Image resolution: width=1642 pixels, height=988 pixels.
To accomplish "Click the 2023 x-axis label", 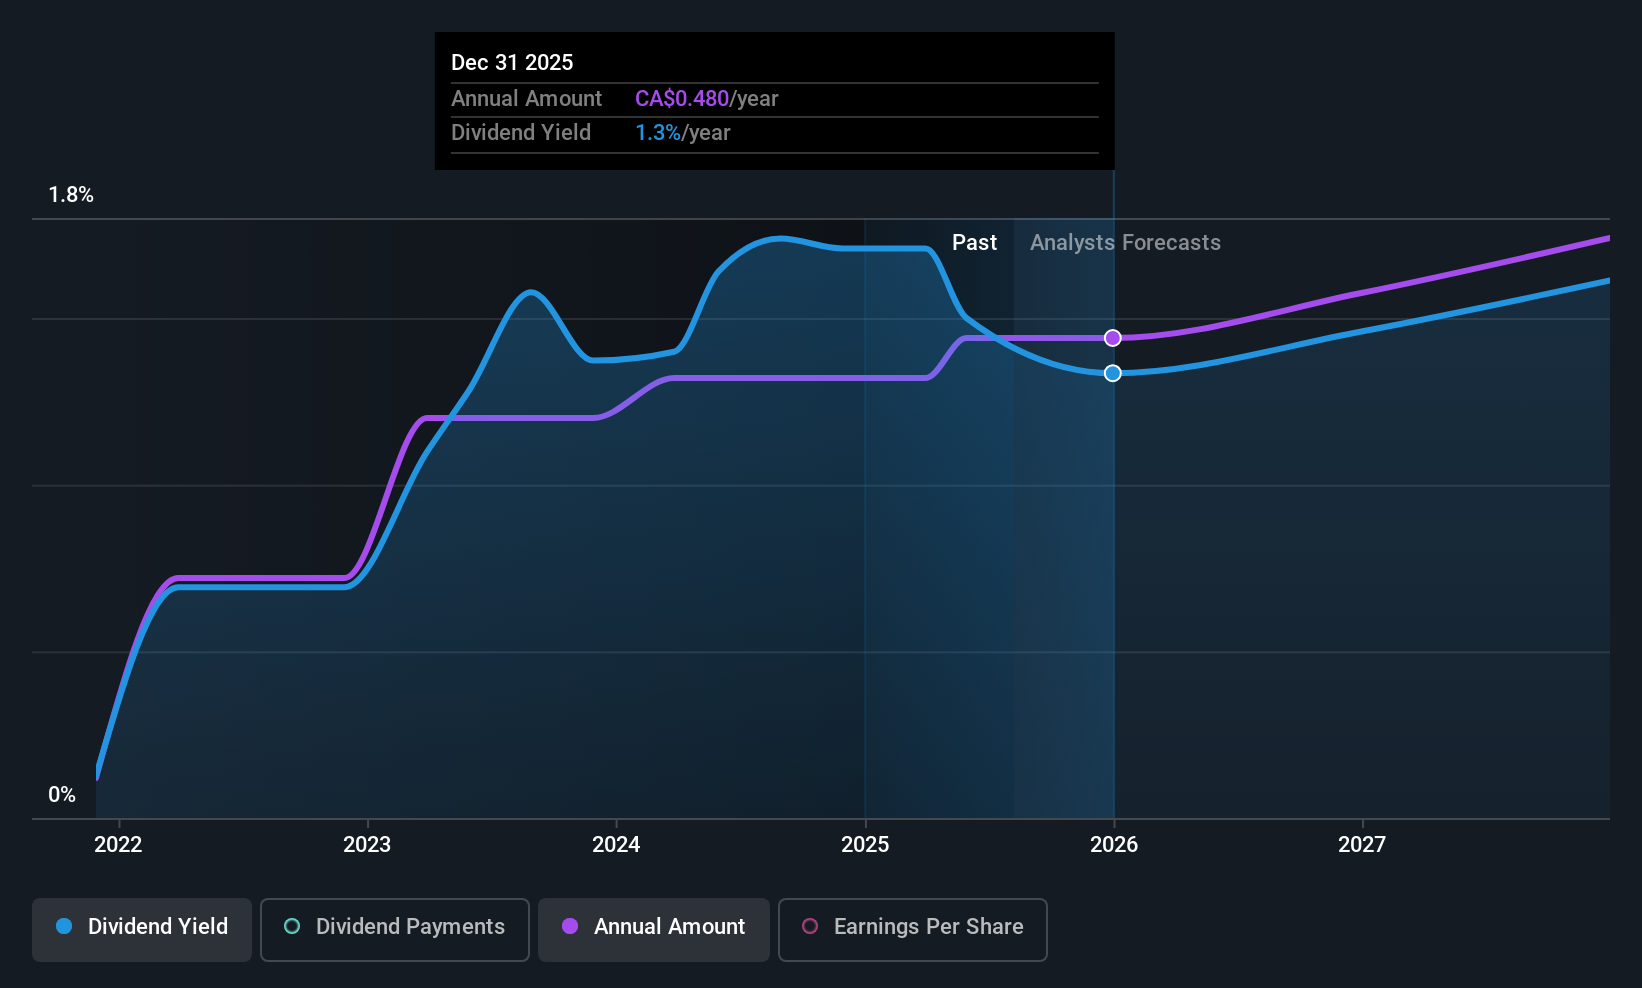I will tap(367, 844).
